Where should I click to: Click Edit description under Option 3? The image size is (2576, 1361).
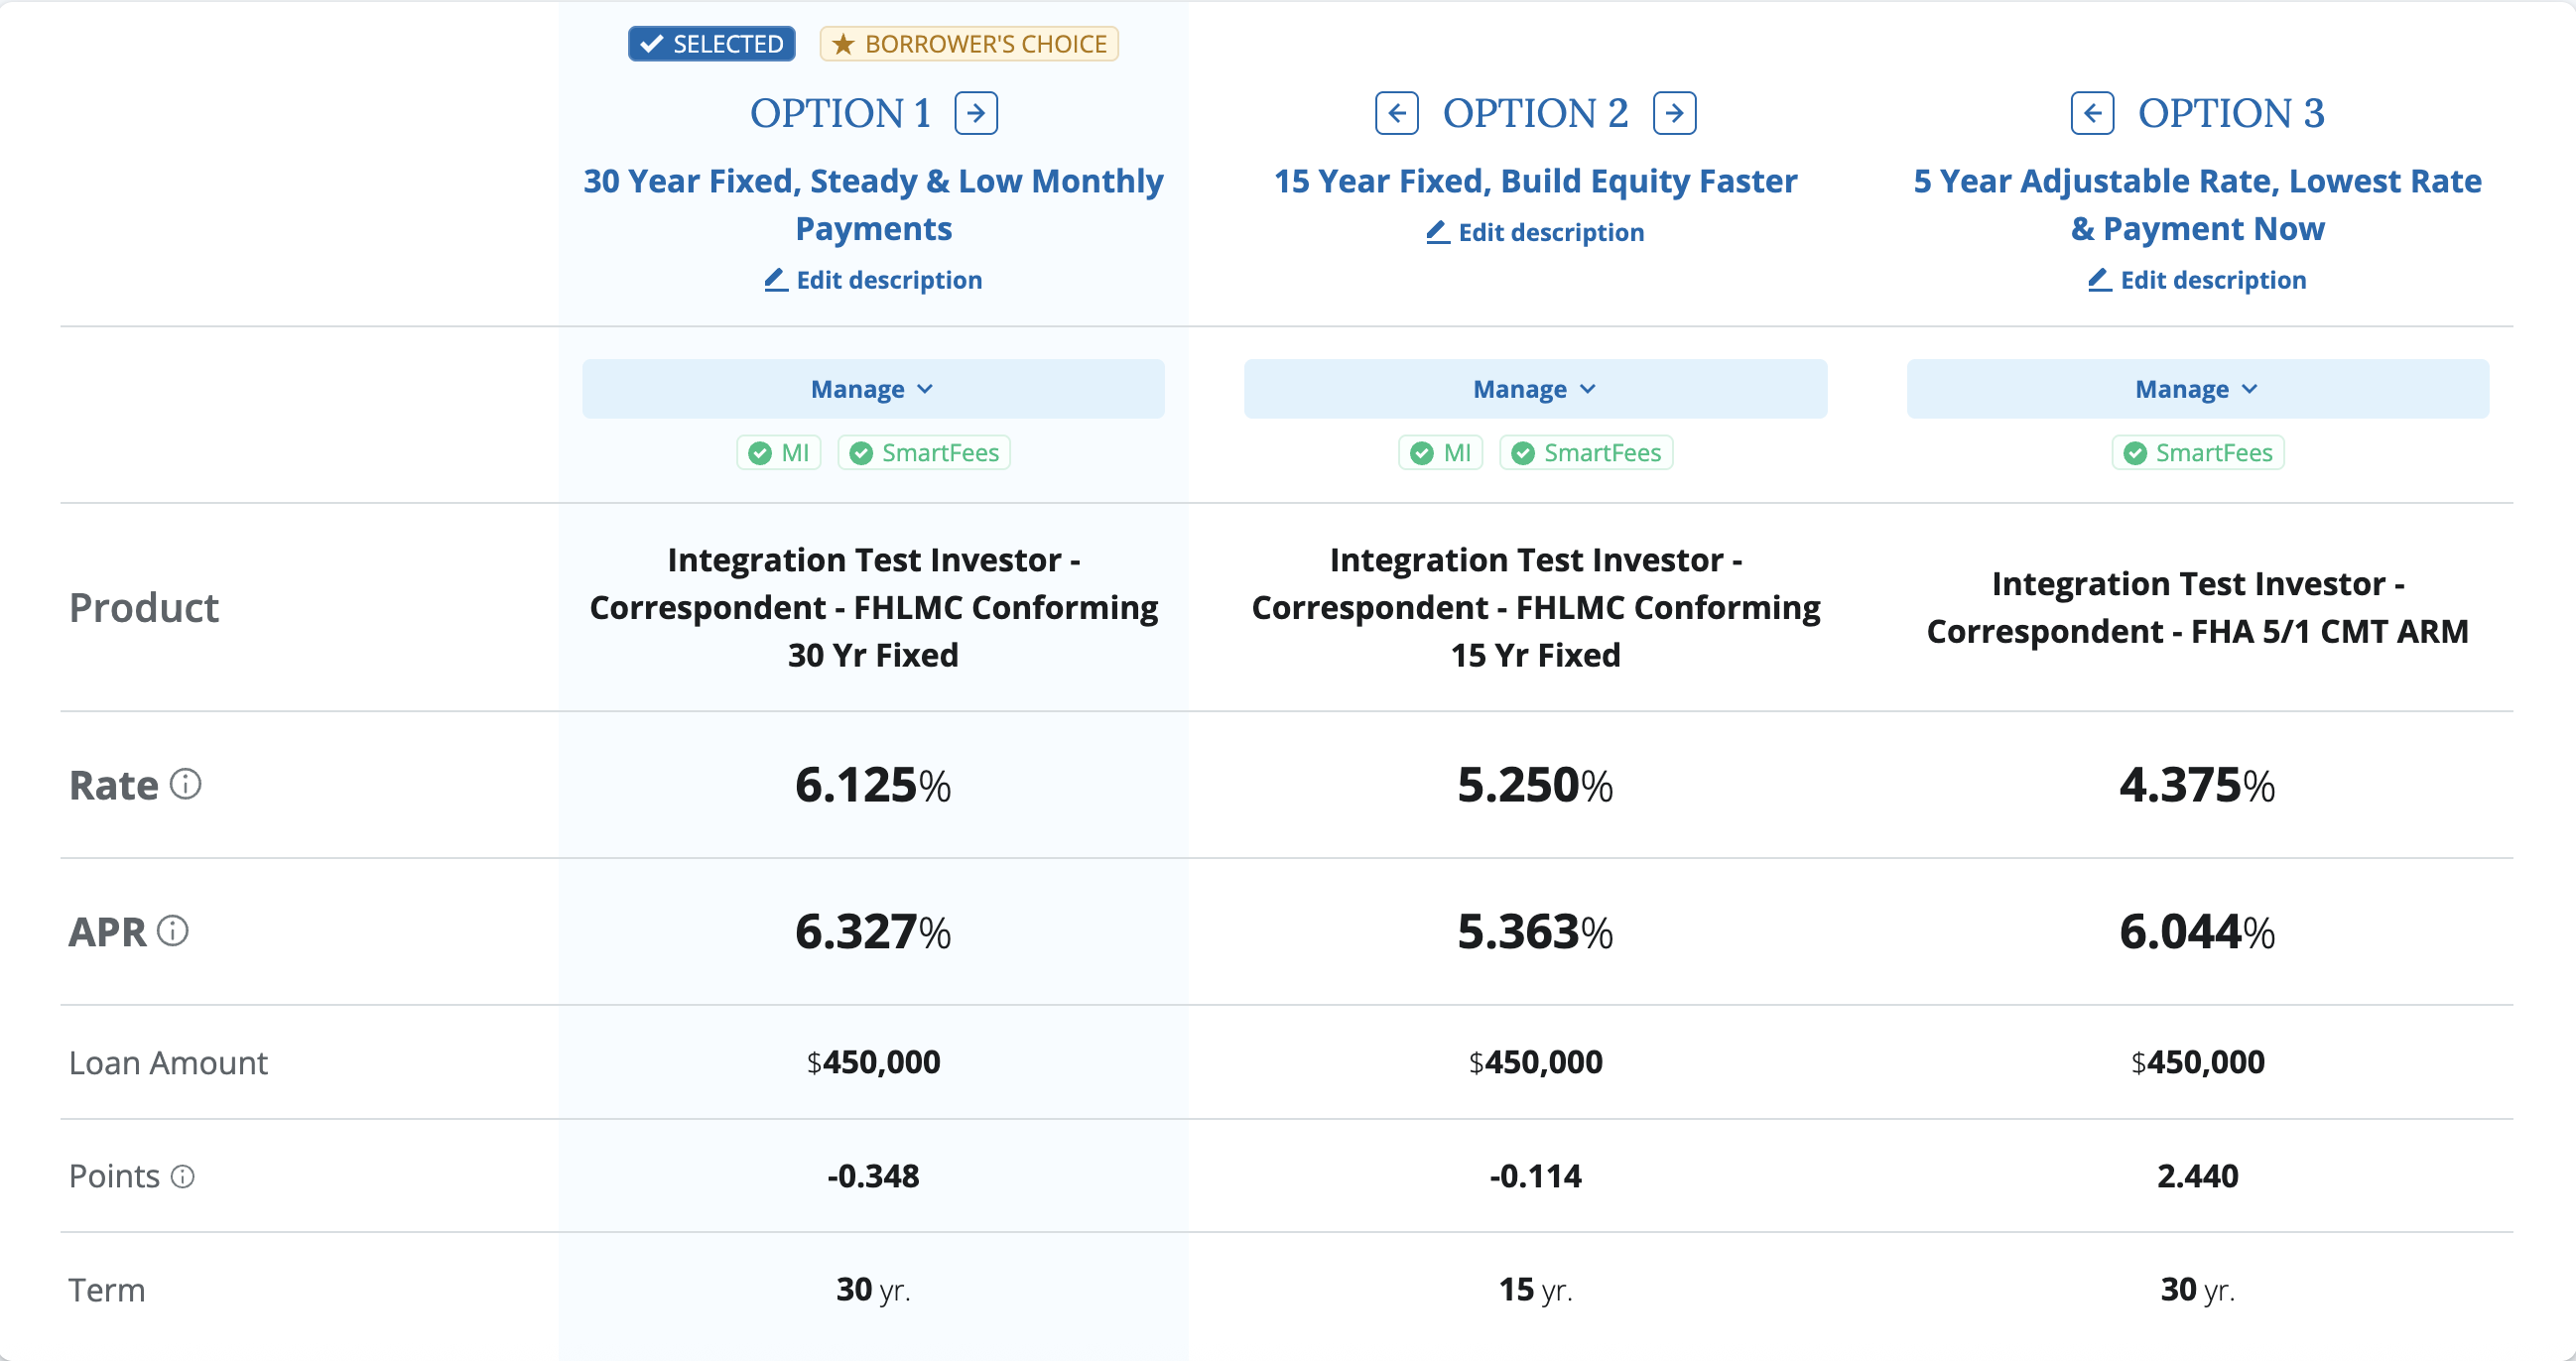pyautogui.click(x=2197, y=280)
